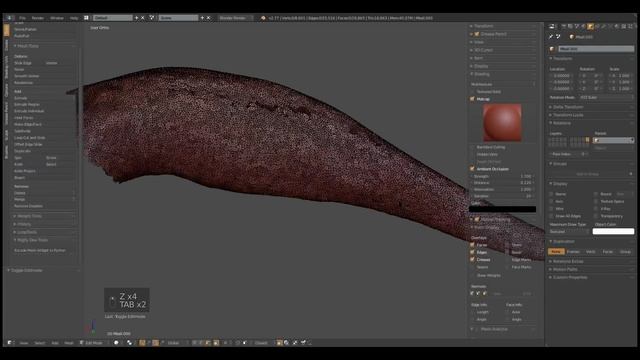This screenshot has width=640, height=360.
Task: Open the File menu
Action: click(x=22, y=18)
